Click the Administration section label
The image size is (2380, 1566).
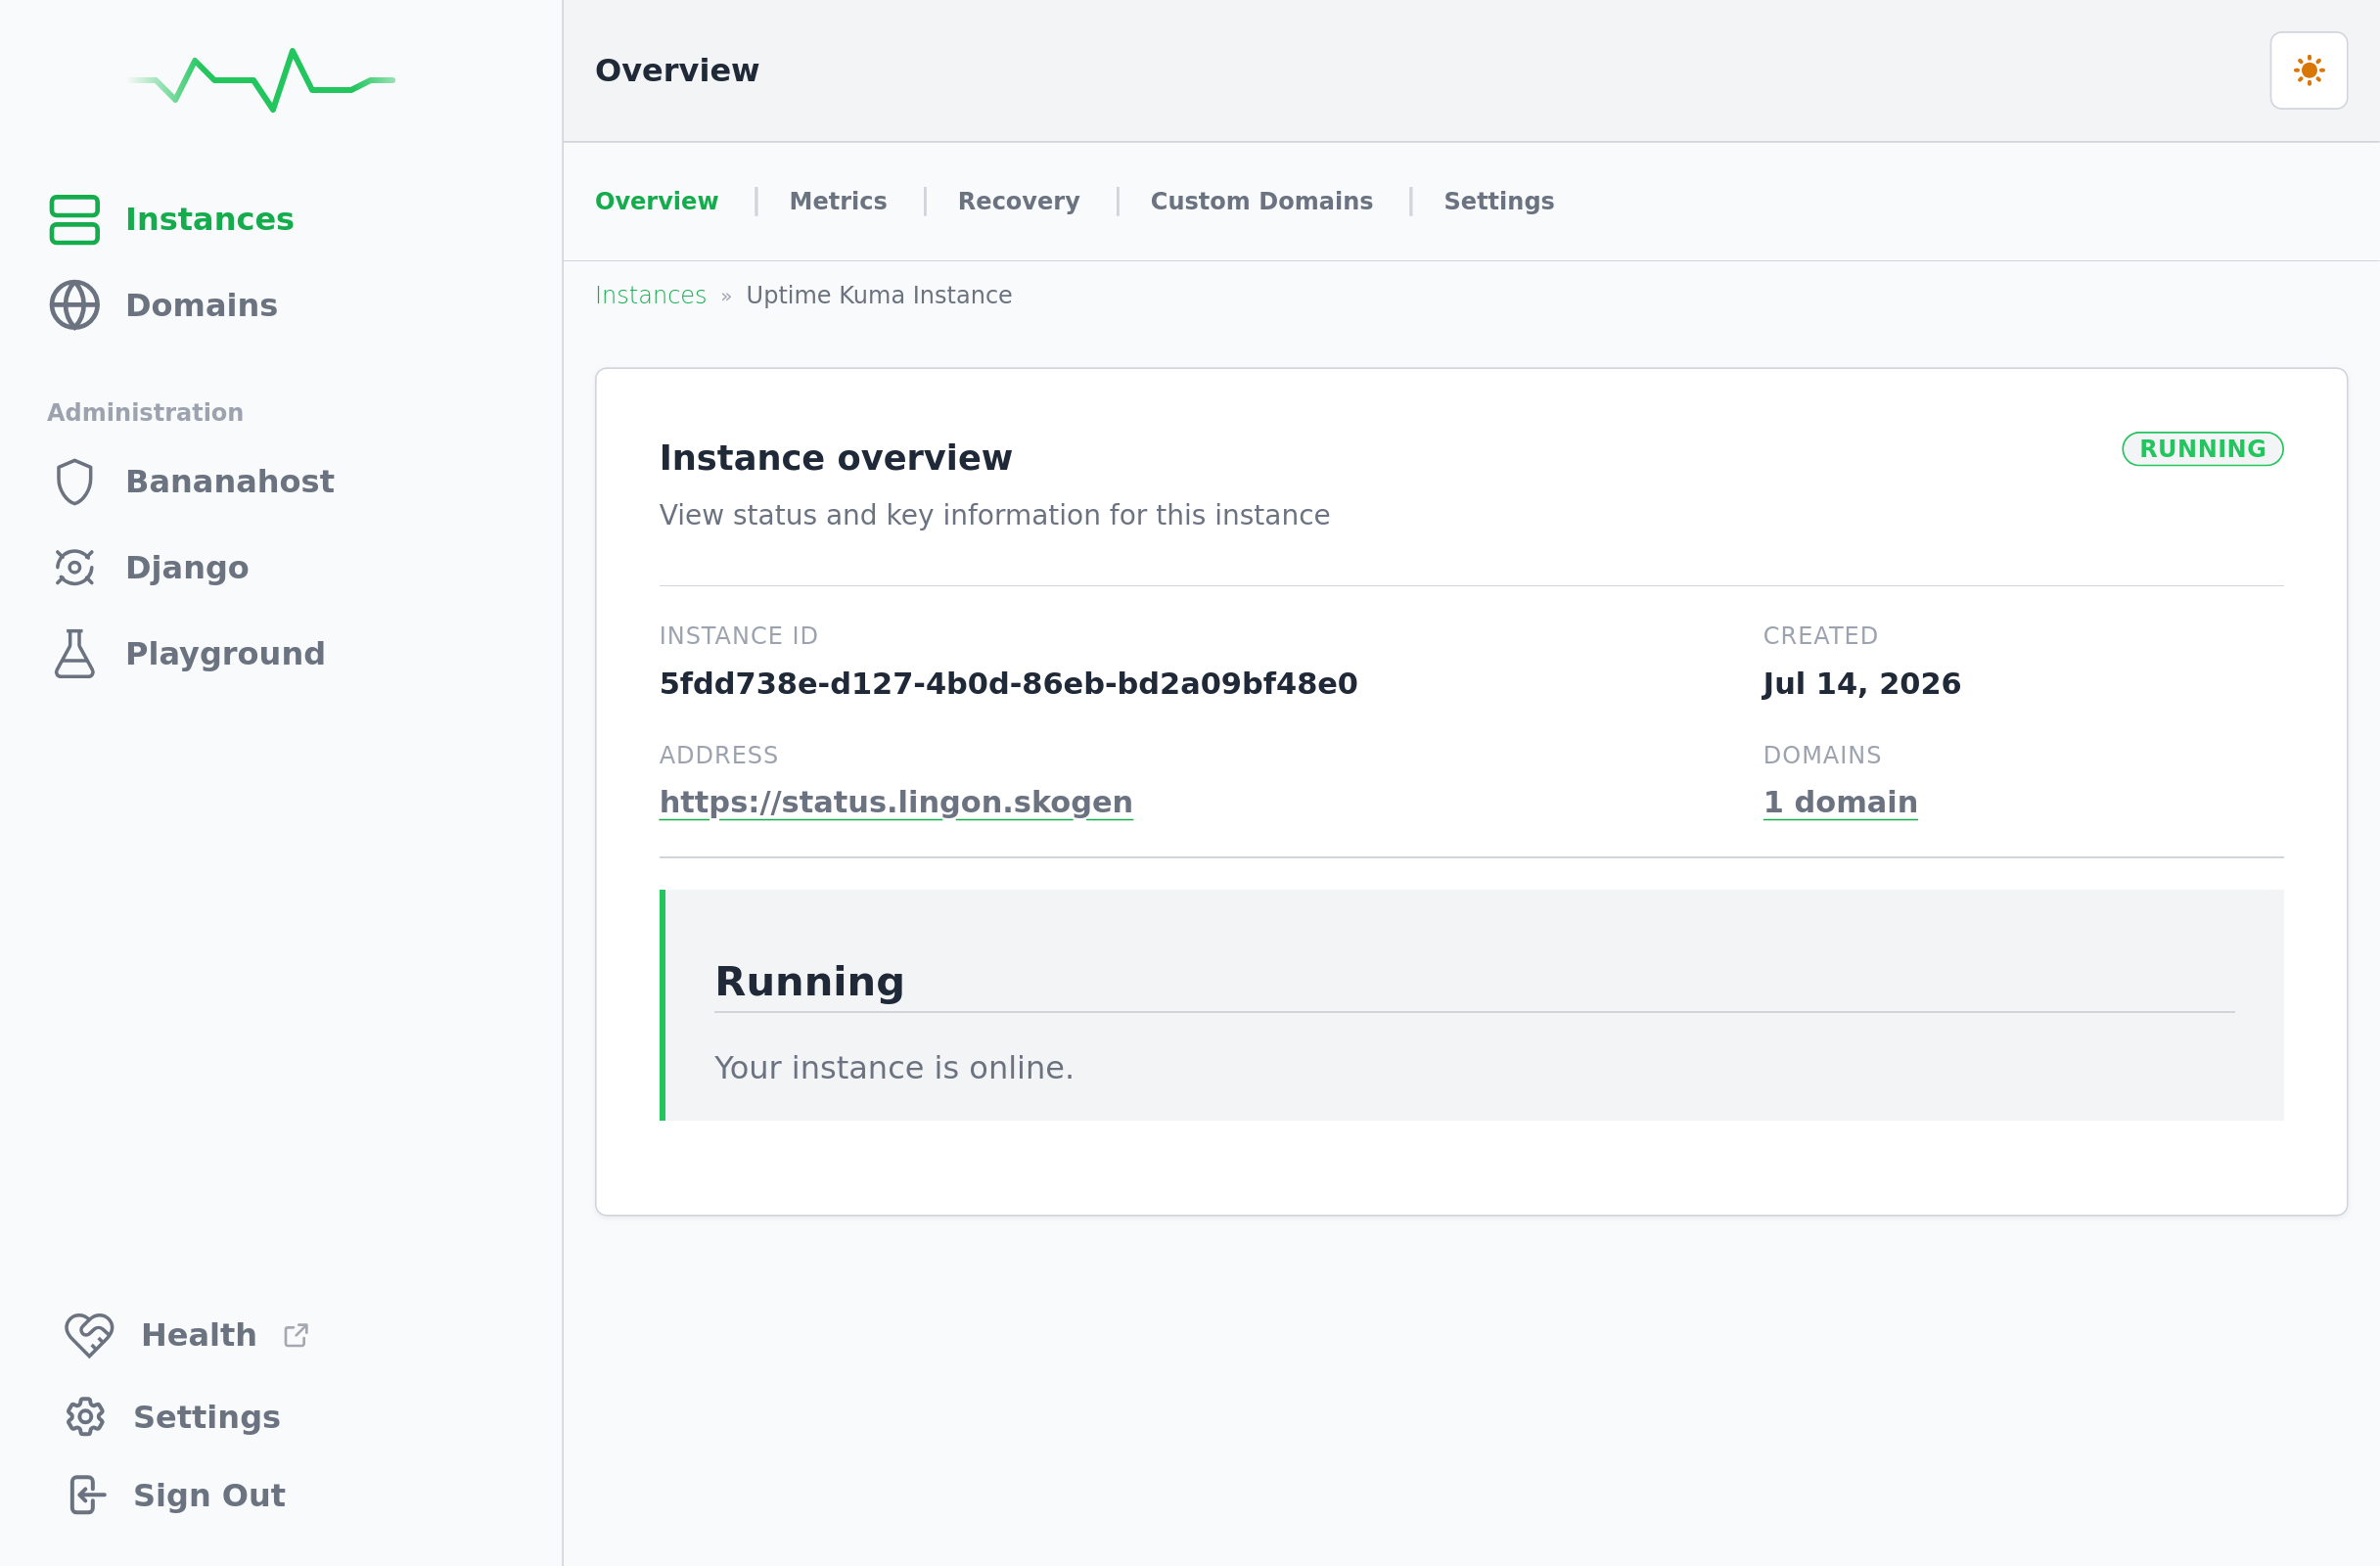[x=145, y=412]
